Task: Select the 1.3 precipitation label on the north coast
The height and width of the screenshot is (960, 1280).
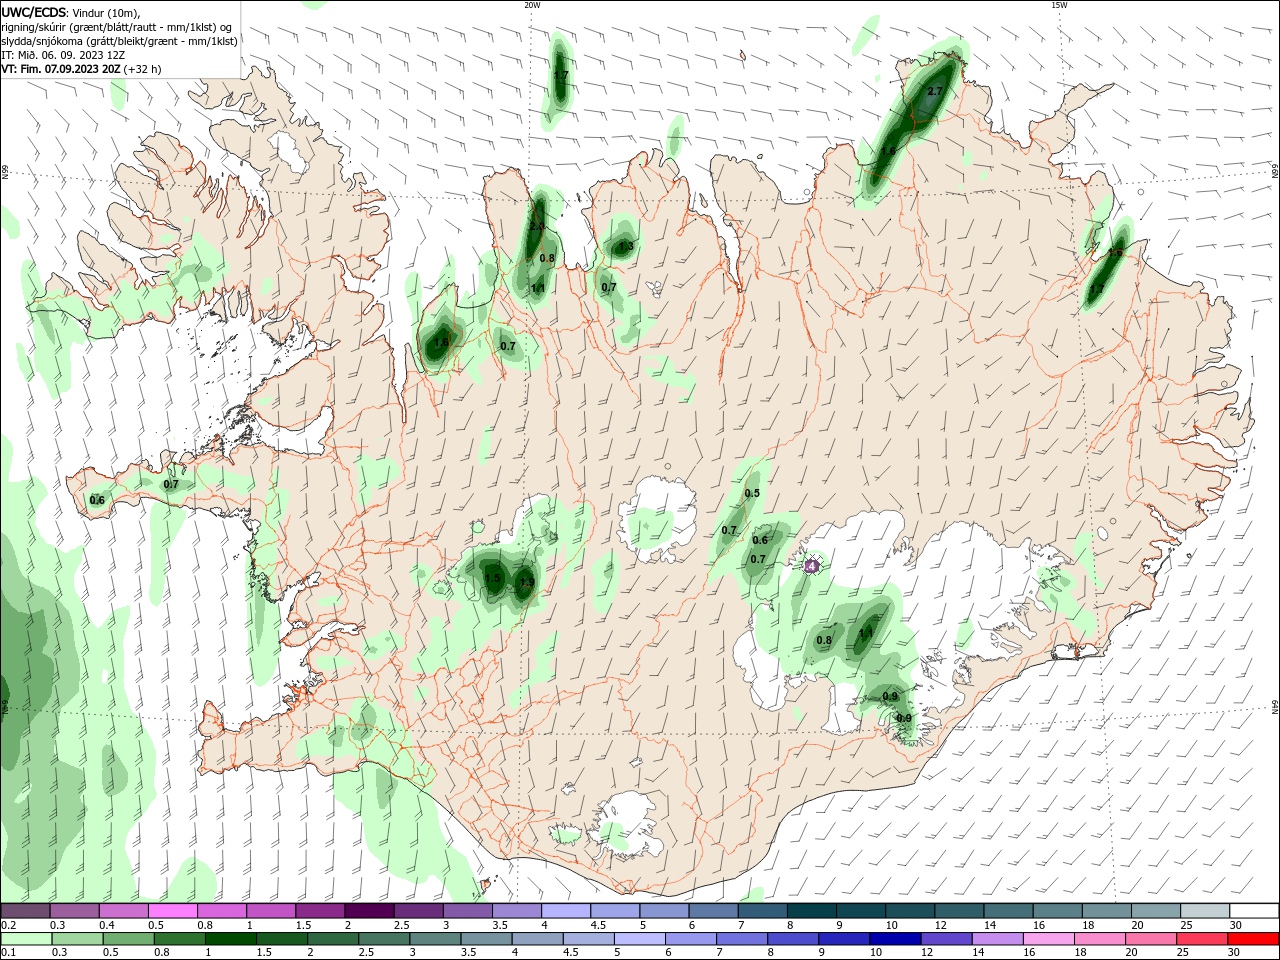Action: tap(626, 246)
